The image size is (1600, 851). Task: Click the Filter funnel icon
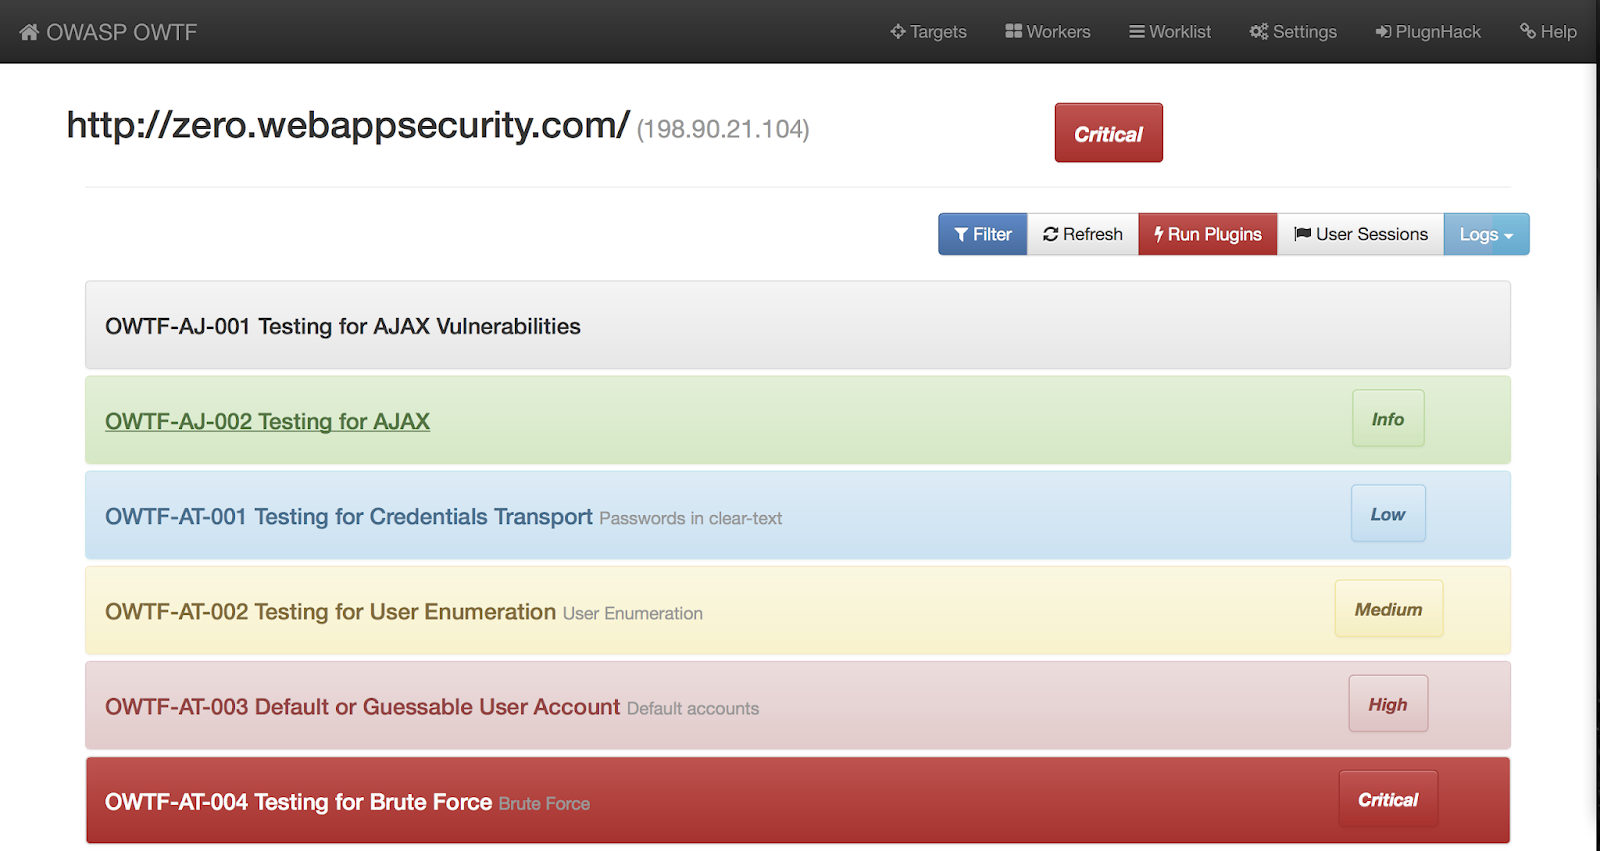(961, 235)
